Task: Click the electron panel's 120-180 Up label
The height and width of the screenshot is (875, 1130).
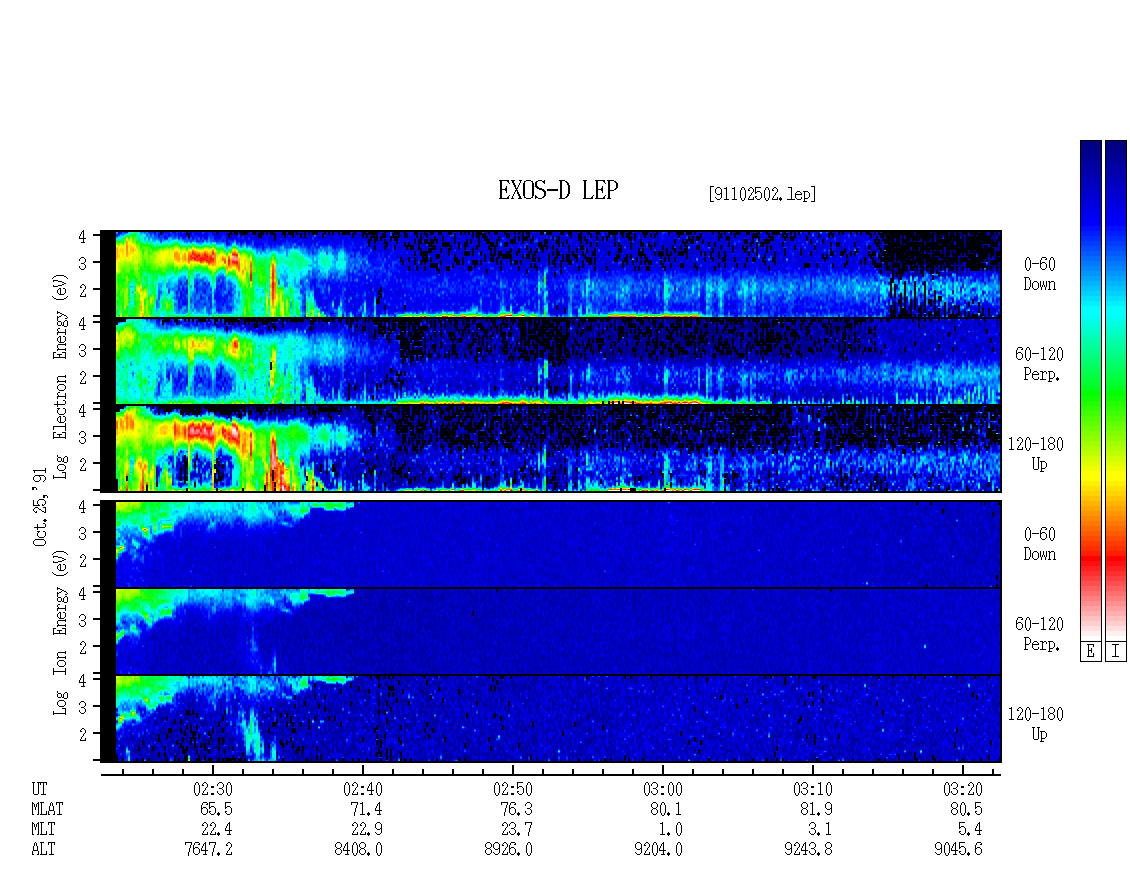Action: (1036, 454)
